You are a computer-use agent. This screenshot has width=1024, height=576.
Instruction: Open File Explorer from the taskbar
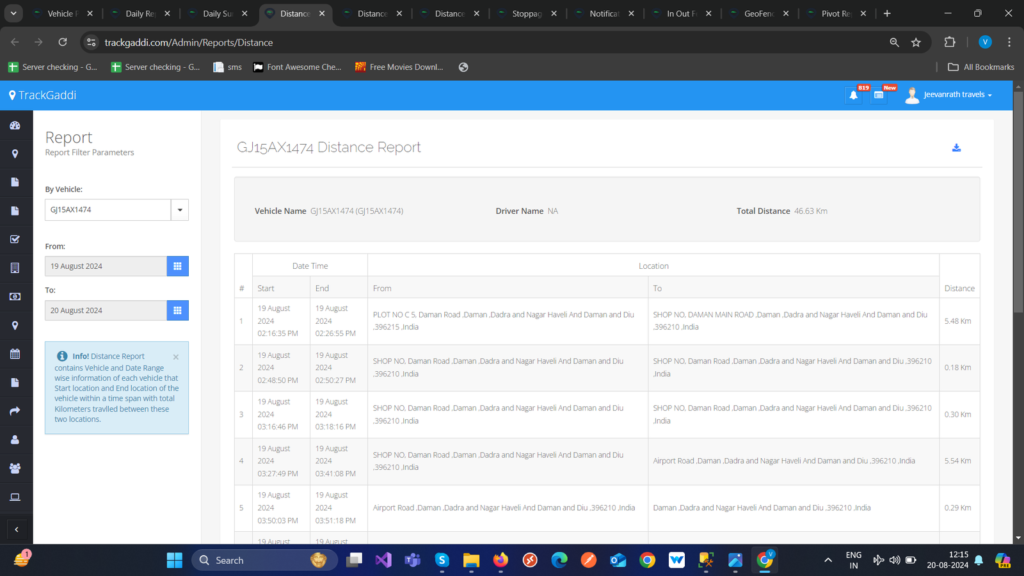pyautogui.click(x=471, y=560)
